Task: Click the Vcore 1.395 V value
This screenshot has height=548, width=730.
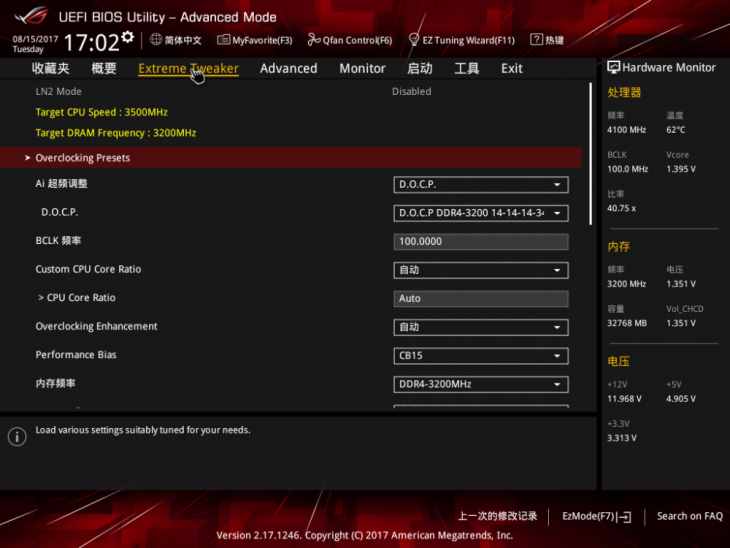Action: tap(681, 169)
